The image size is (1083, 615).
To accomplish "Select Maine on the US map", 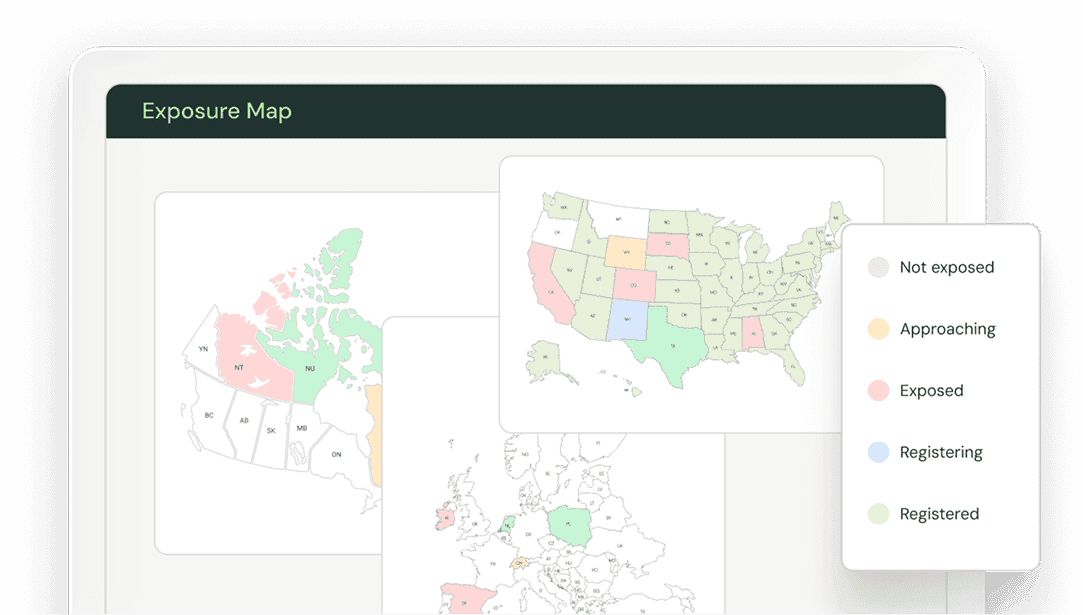I will tap(836, 217).
